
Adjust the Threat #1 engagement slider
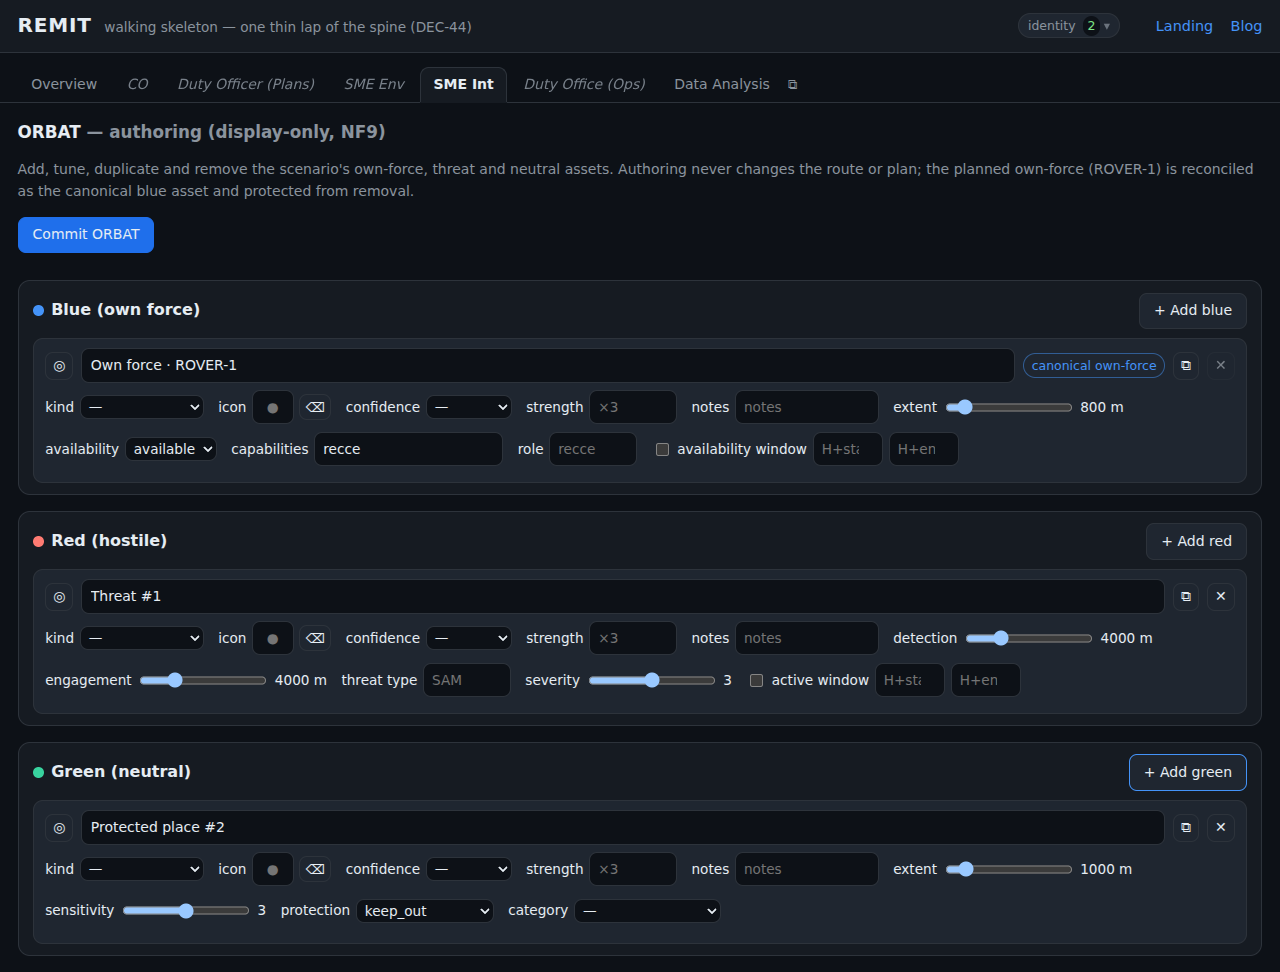203,681
